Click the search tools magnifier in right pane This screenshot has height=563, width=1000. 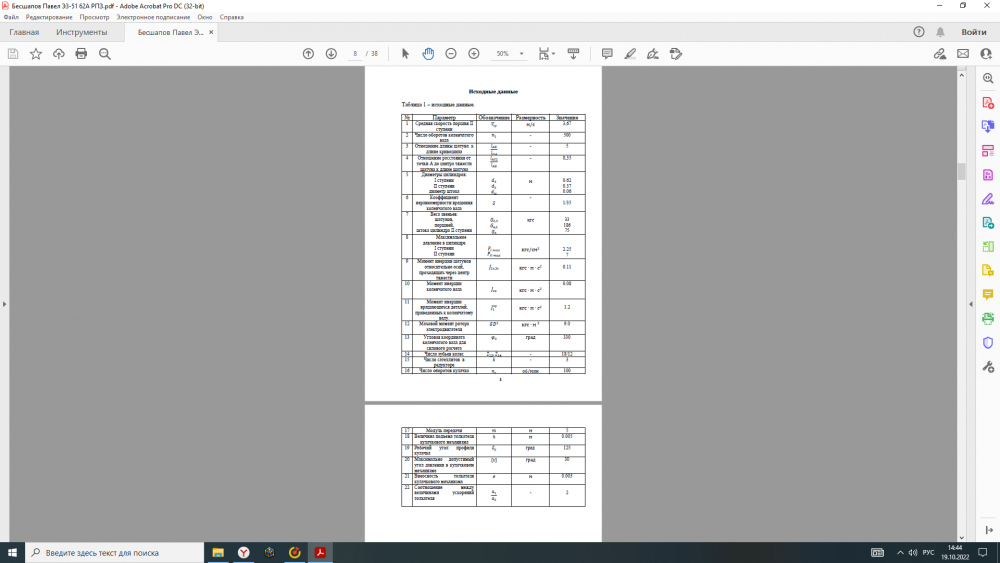point(988,78)
